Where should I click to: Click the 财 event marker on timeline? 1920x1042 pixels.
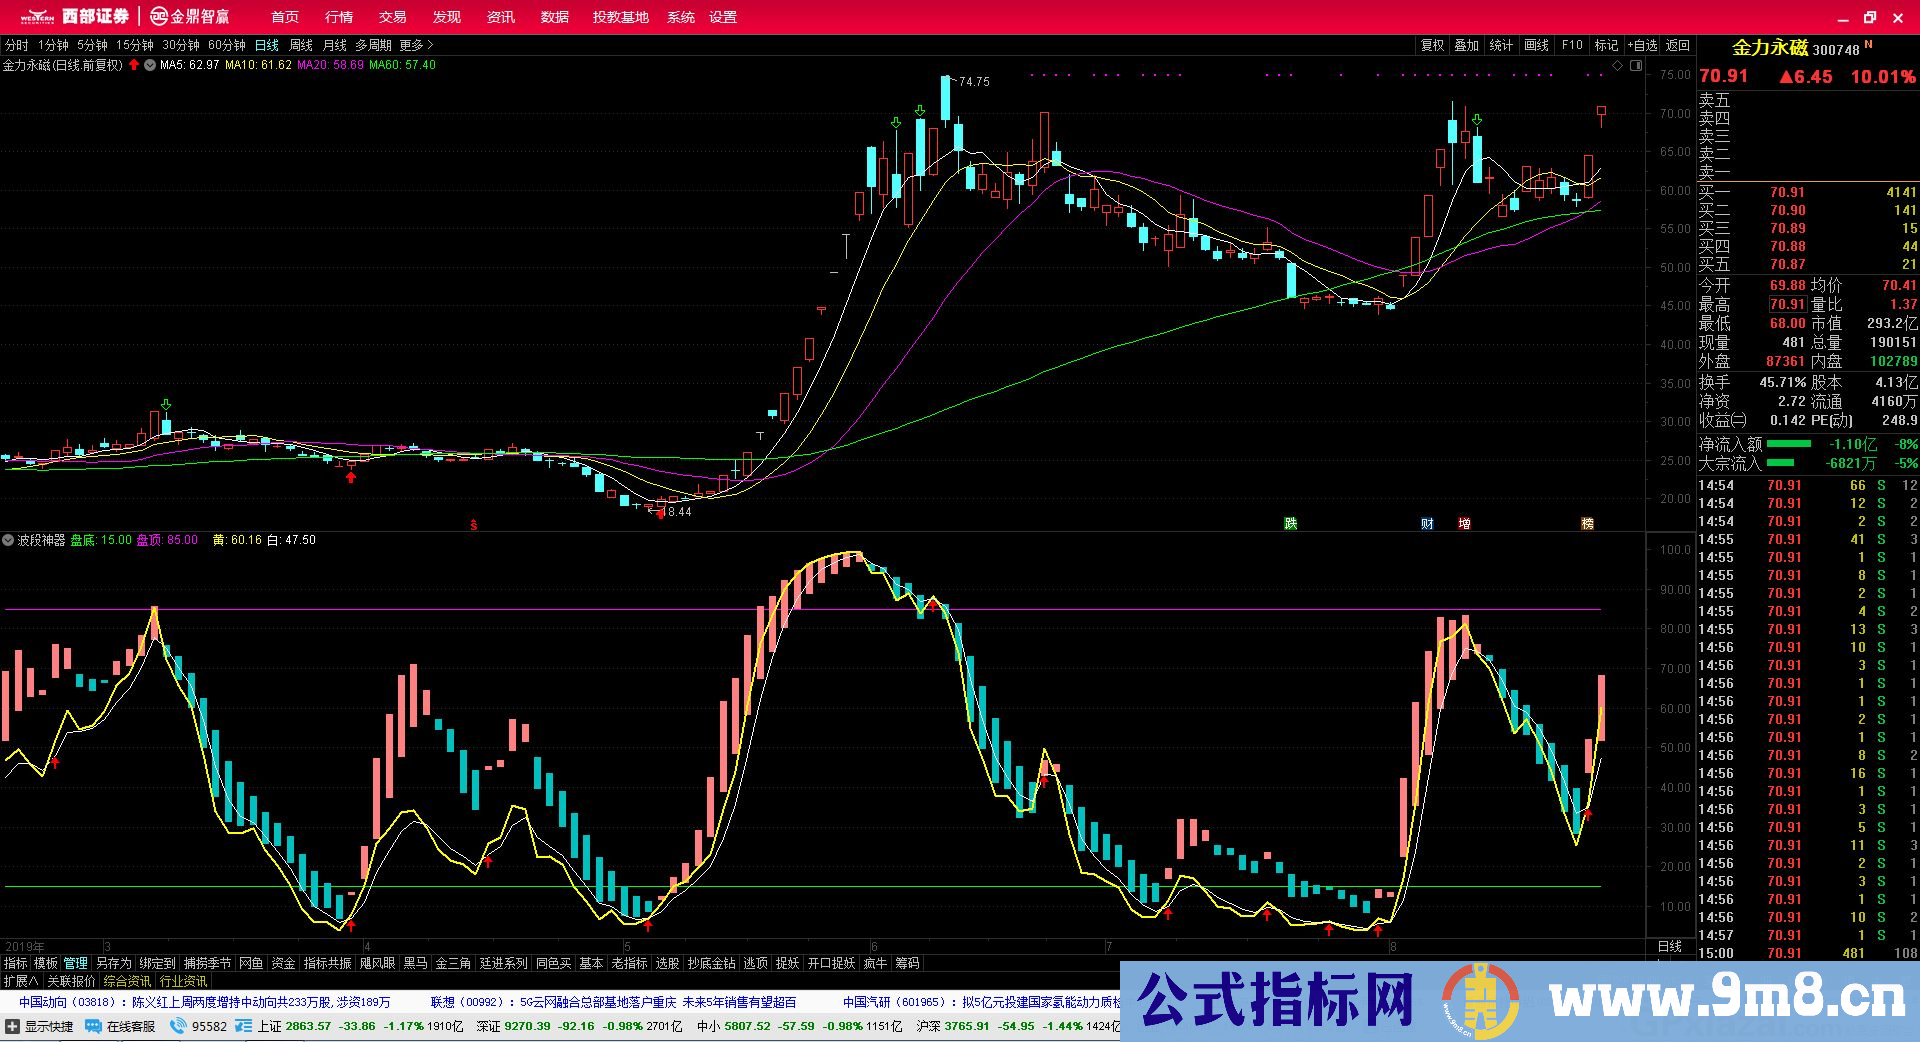1427,523
